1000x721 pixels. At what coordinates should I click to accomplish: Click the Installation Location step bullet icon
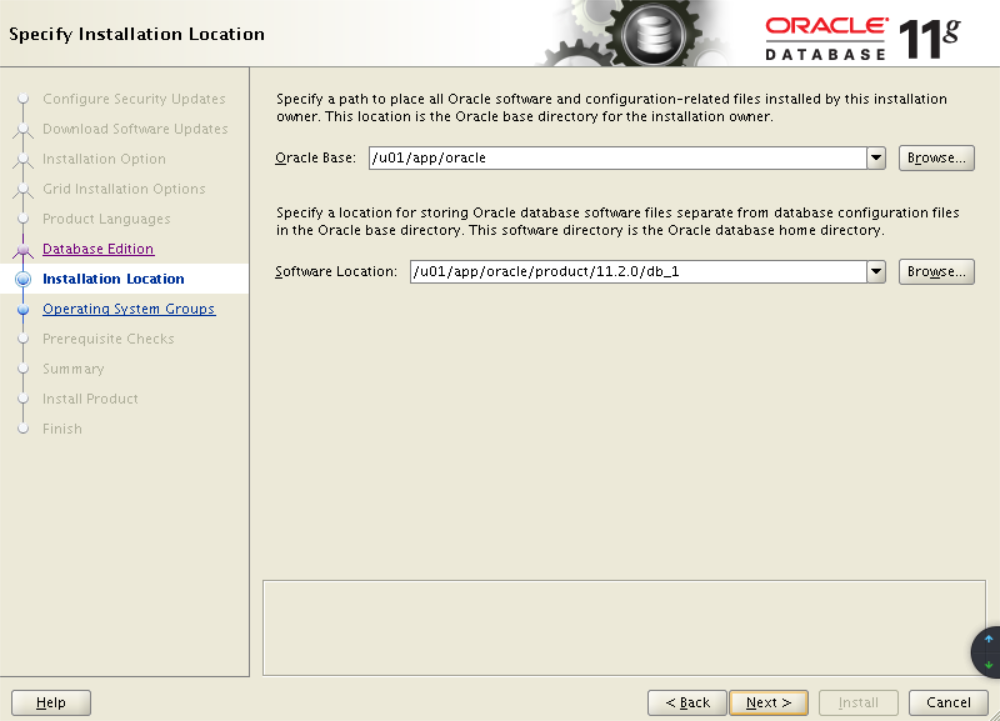pos(24,279)
